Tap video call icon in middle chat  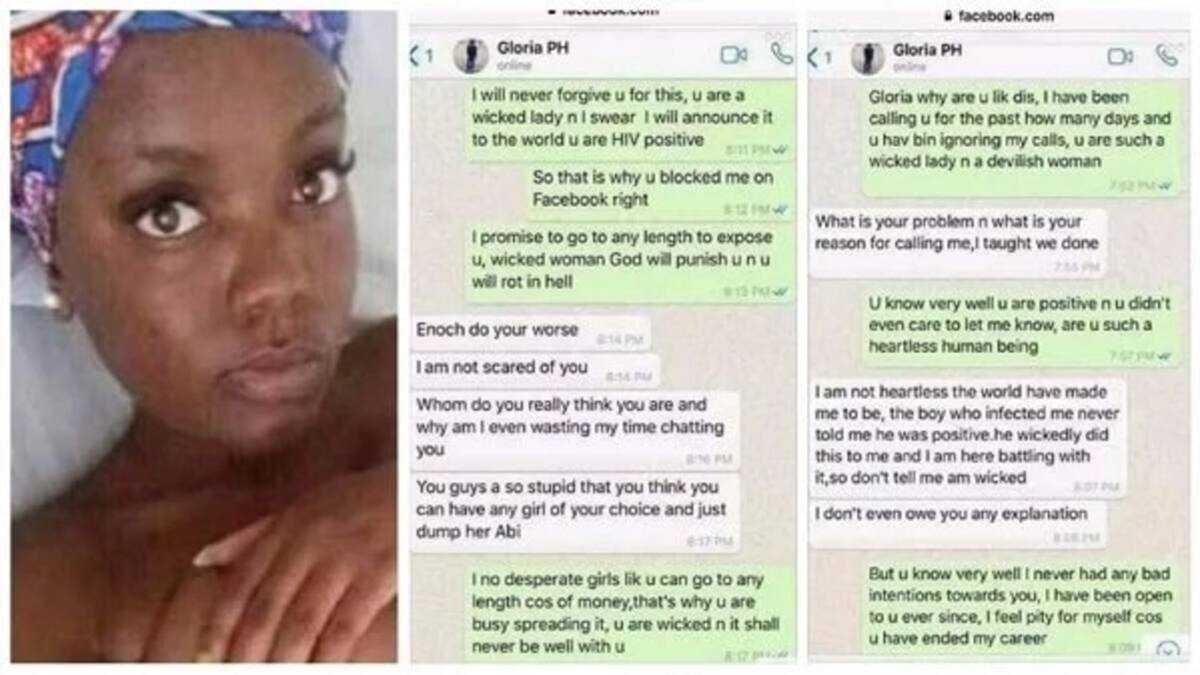[x=734, y=55]
